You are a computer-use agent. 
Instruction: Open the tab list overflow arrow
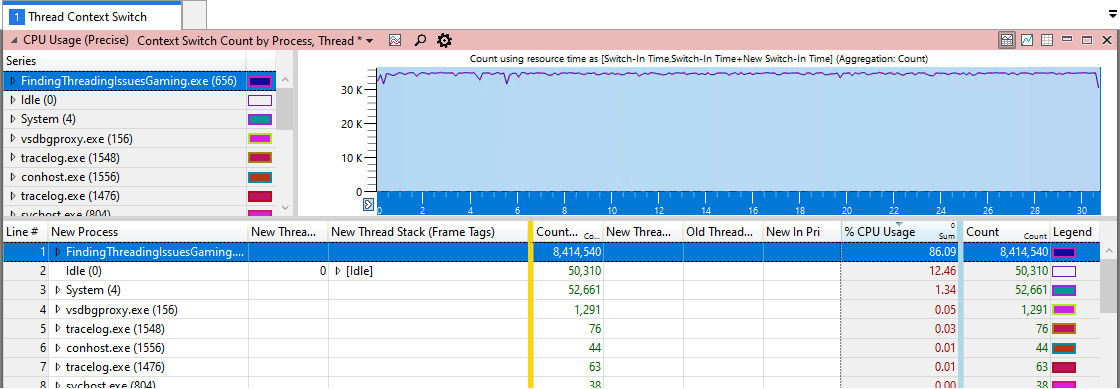point(1112,14)
